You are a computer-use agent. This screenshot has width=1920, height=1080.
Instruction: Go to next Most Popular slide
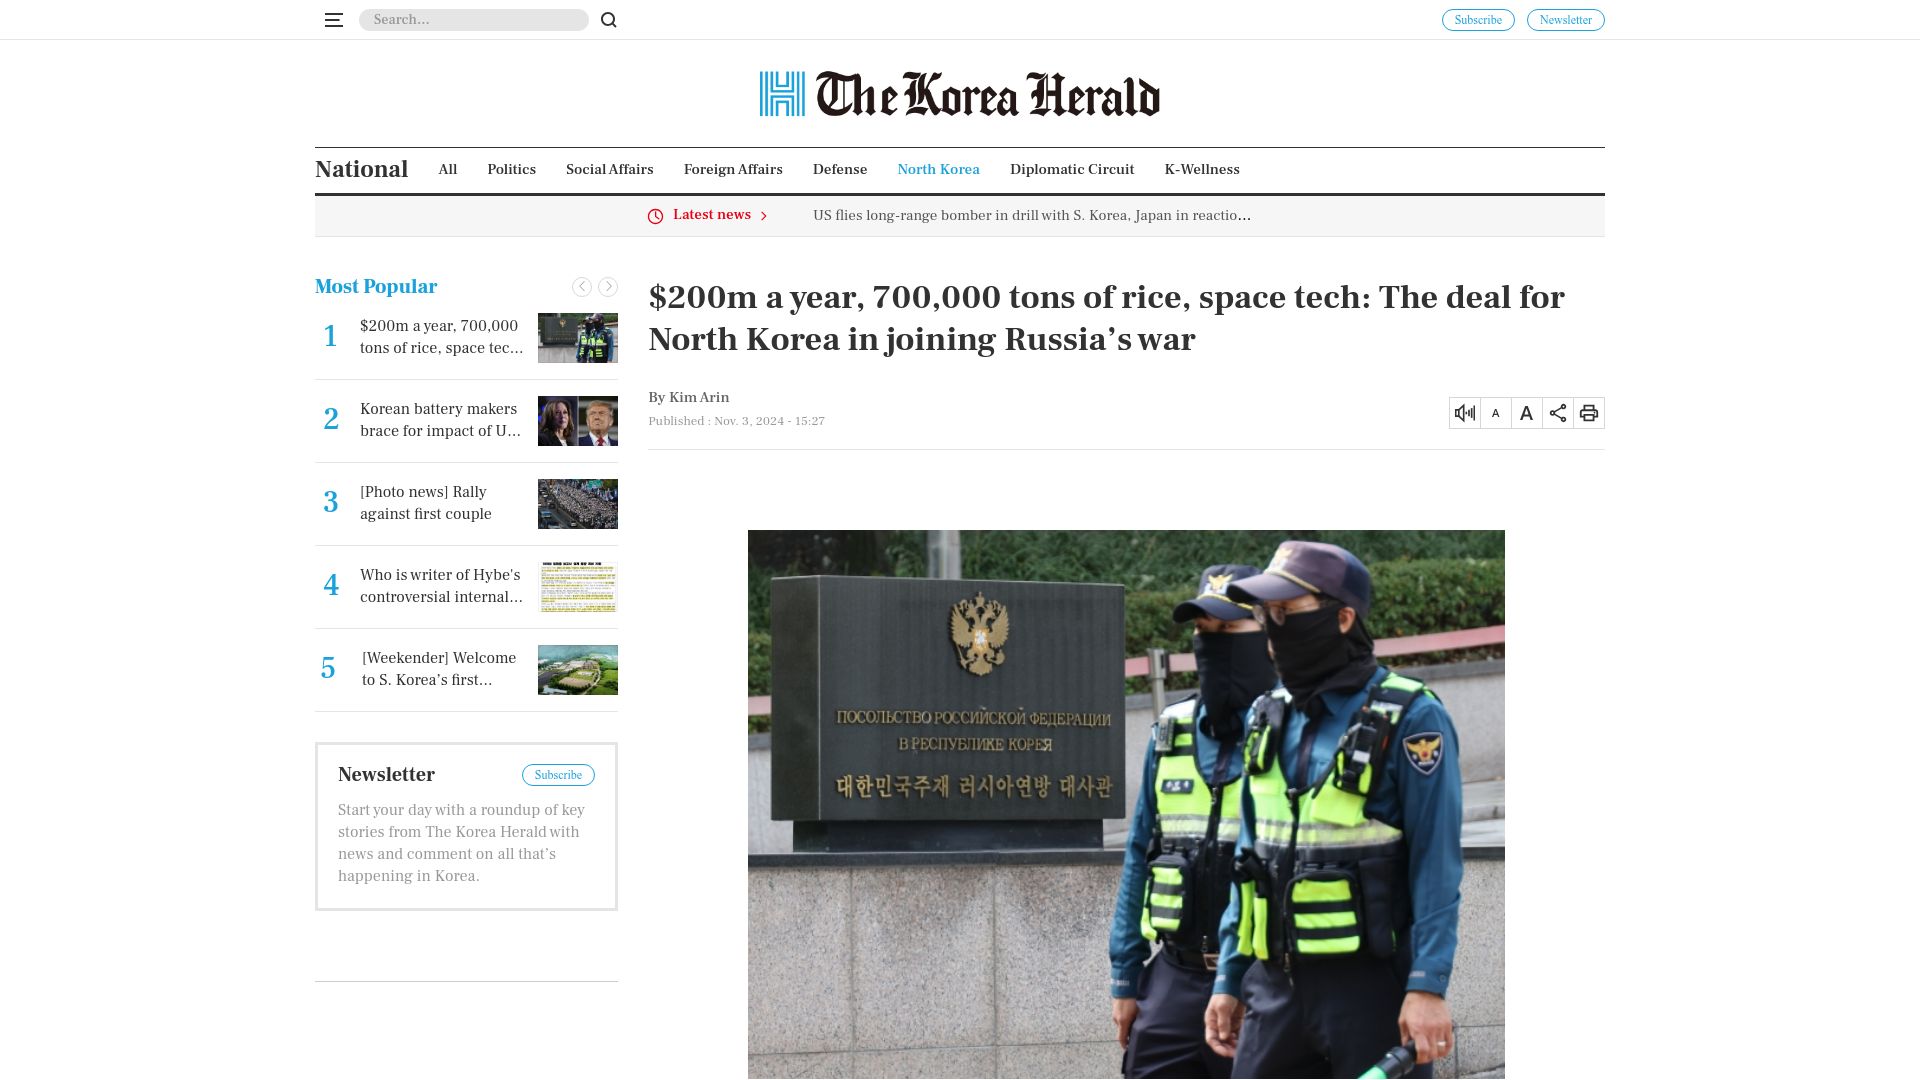tap(608, 287)
